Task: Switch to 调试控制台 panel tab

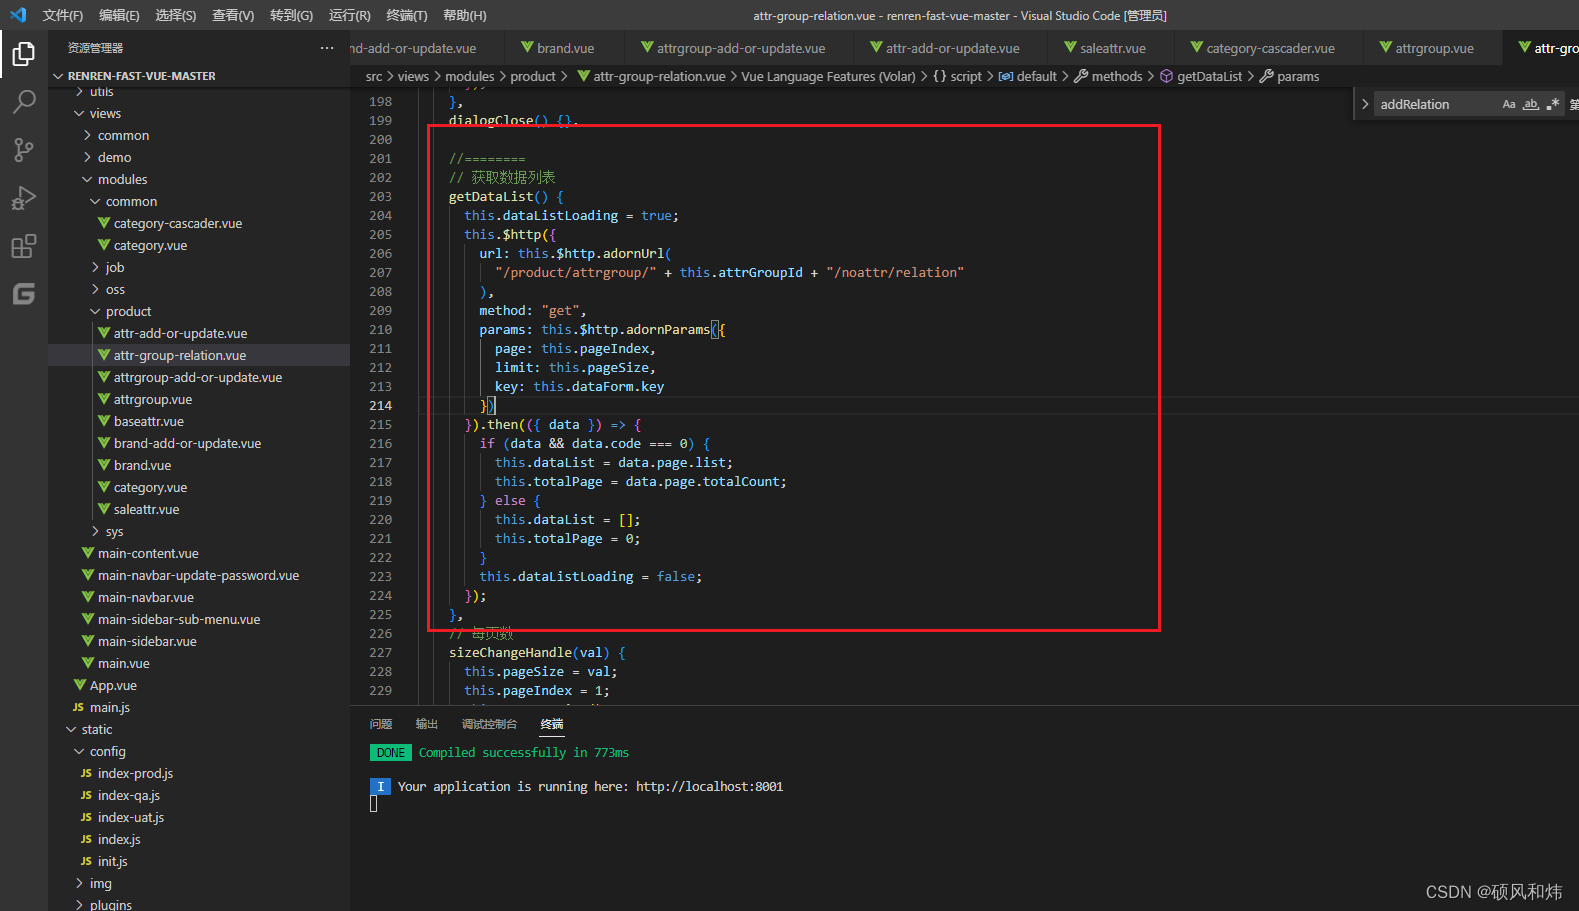Action: [x=490, y=724]
